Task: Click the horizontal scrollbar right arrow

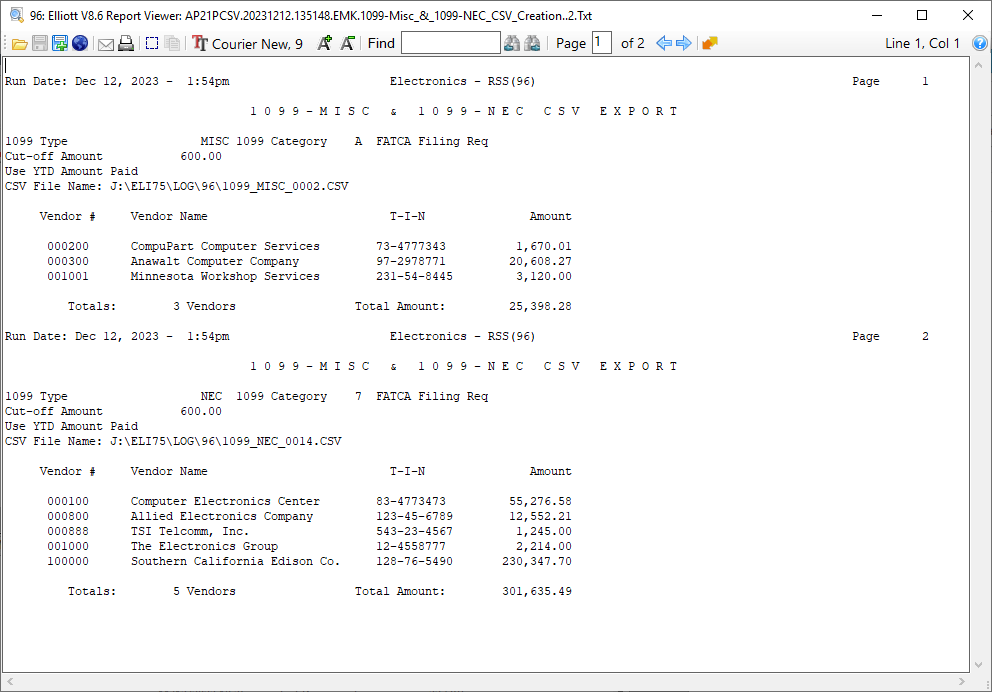Action: click(x=962, y=681)
